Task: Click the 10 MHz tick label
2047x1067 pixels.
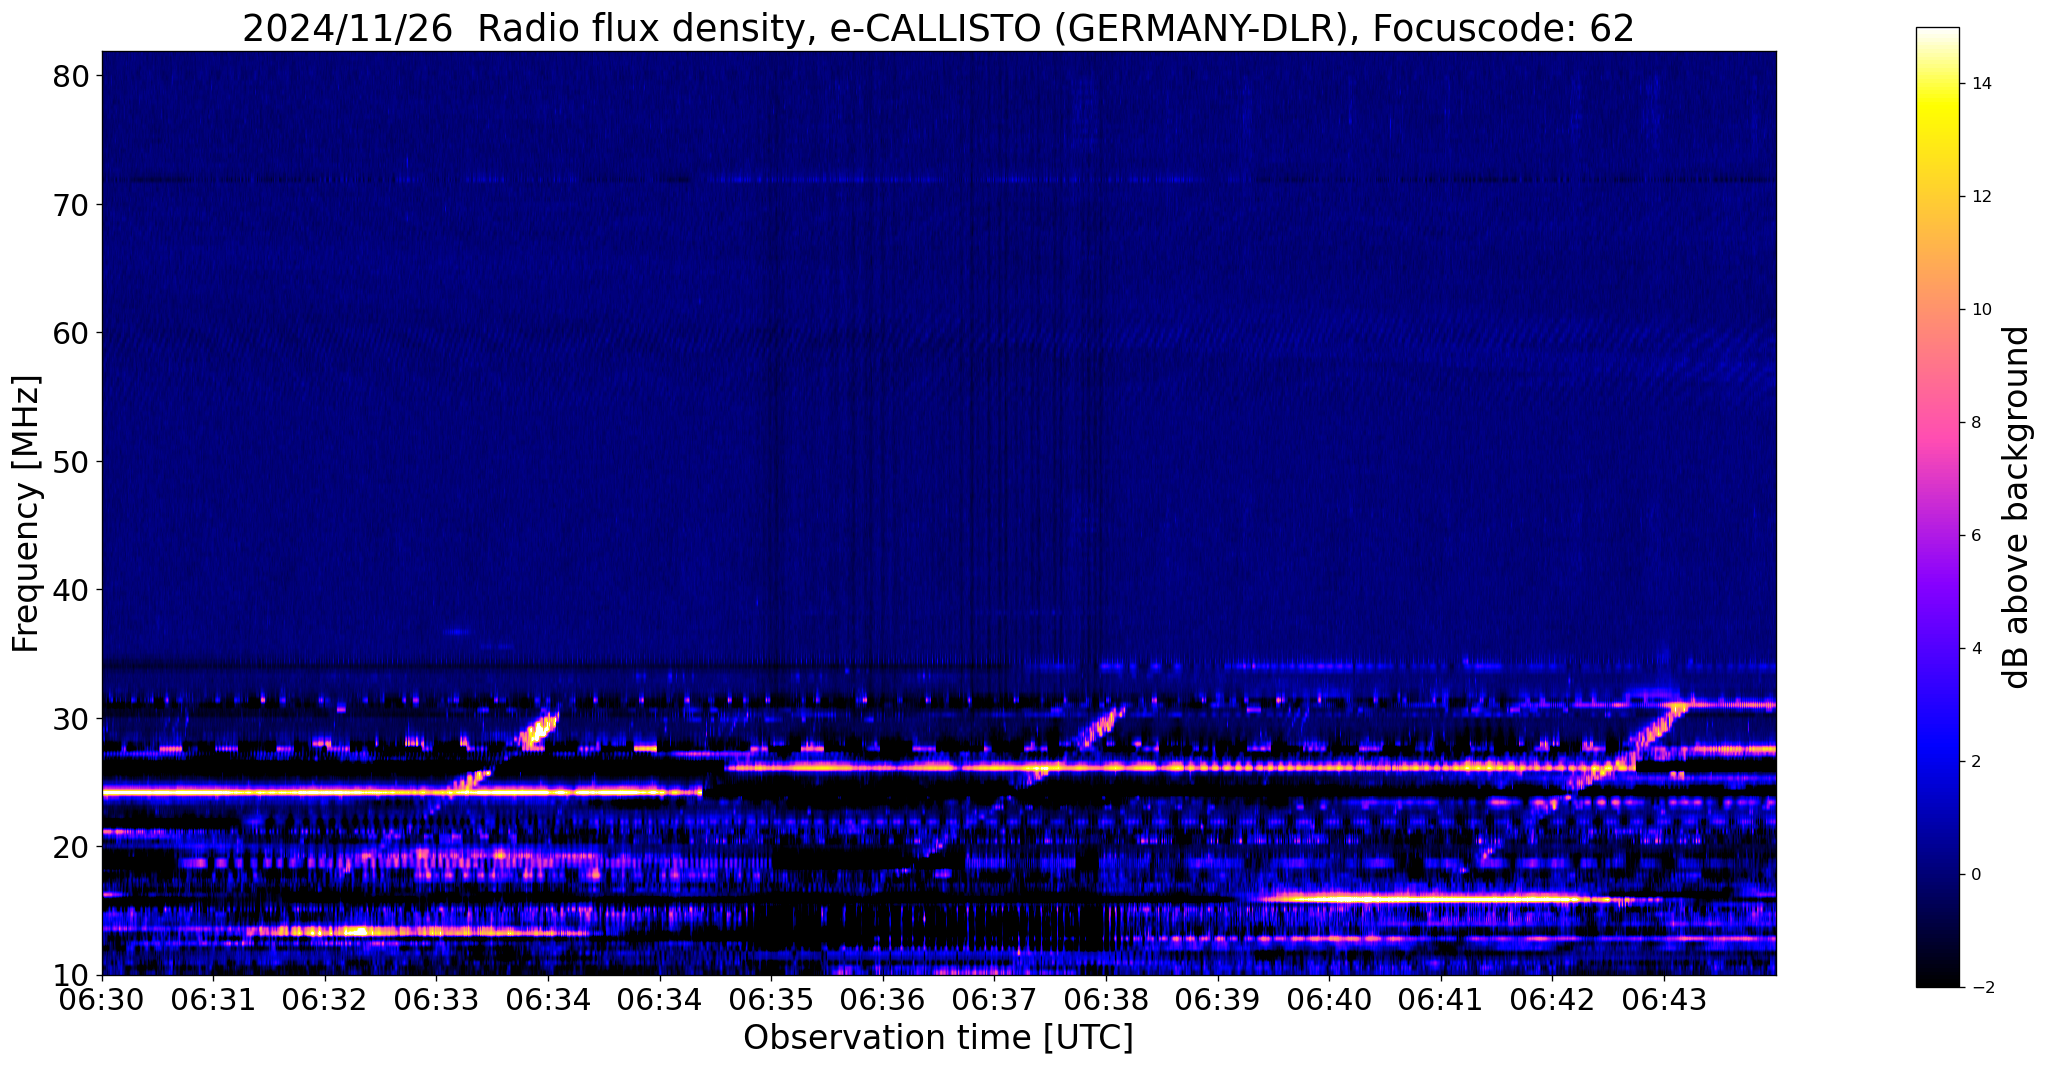Action: pos(72,975)
